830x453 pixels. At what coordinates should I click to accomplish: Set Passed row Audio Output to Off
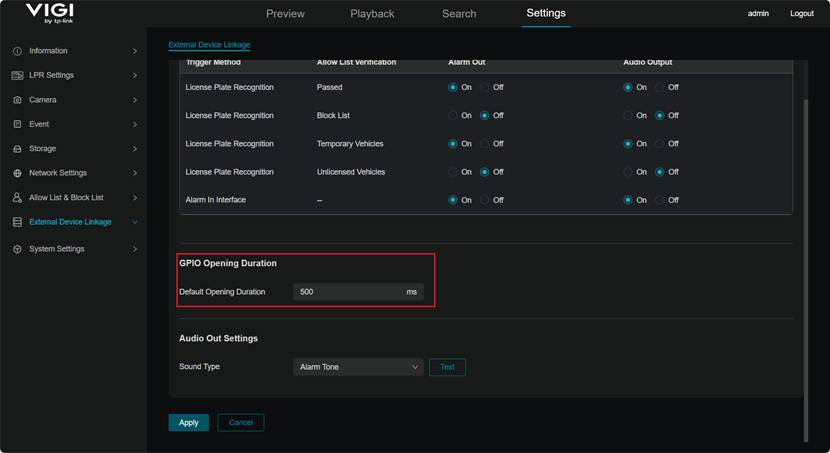660,87
